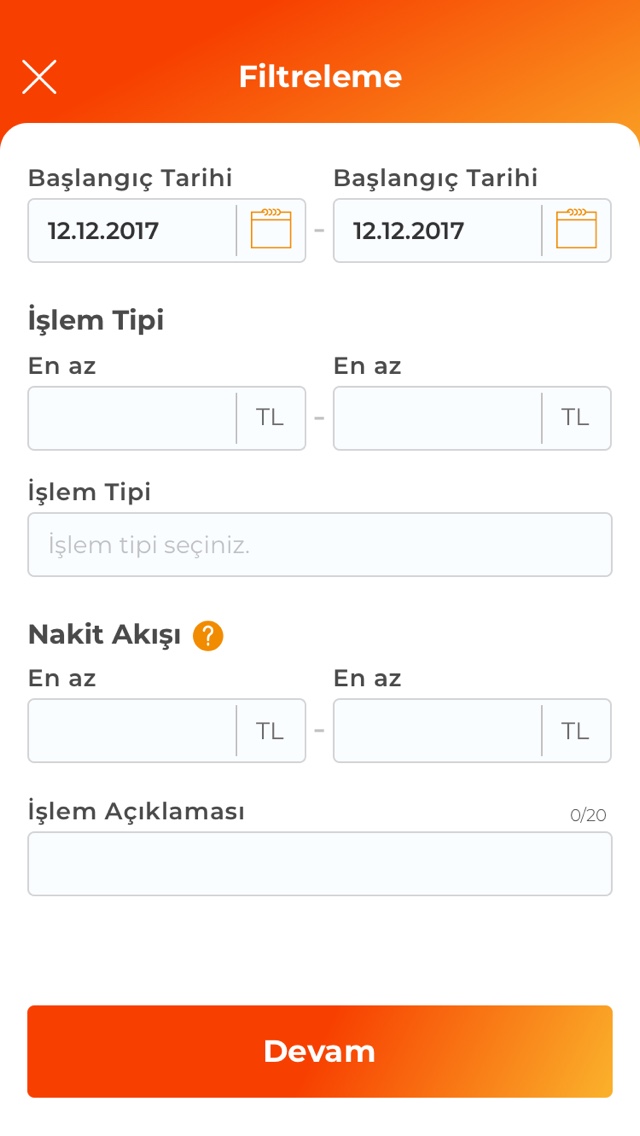Screen dimensions: 640x1136
Task: Close the Filtreleme screen with X icon
Action: (39, 77)
